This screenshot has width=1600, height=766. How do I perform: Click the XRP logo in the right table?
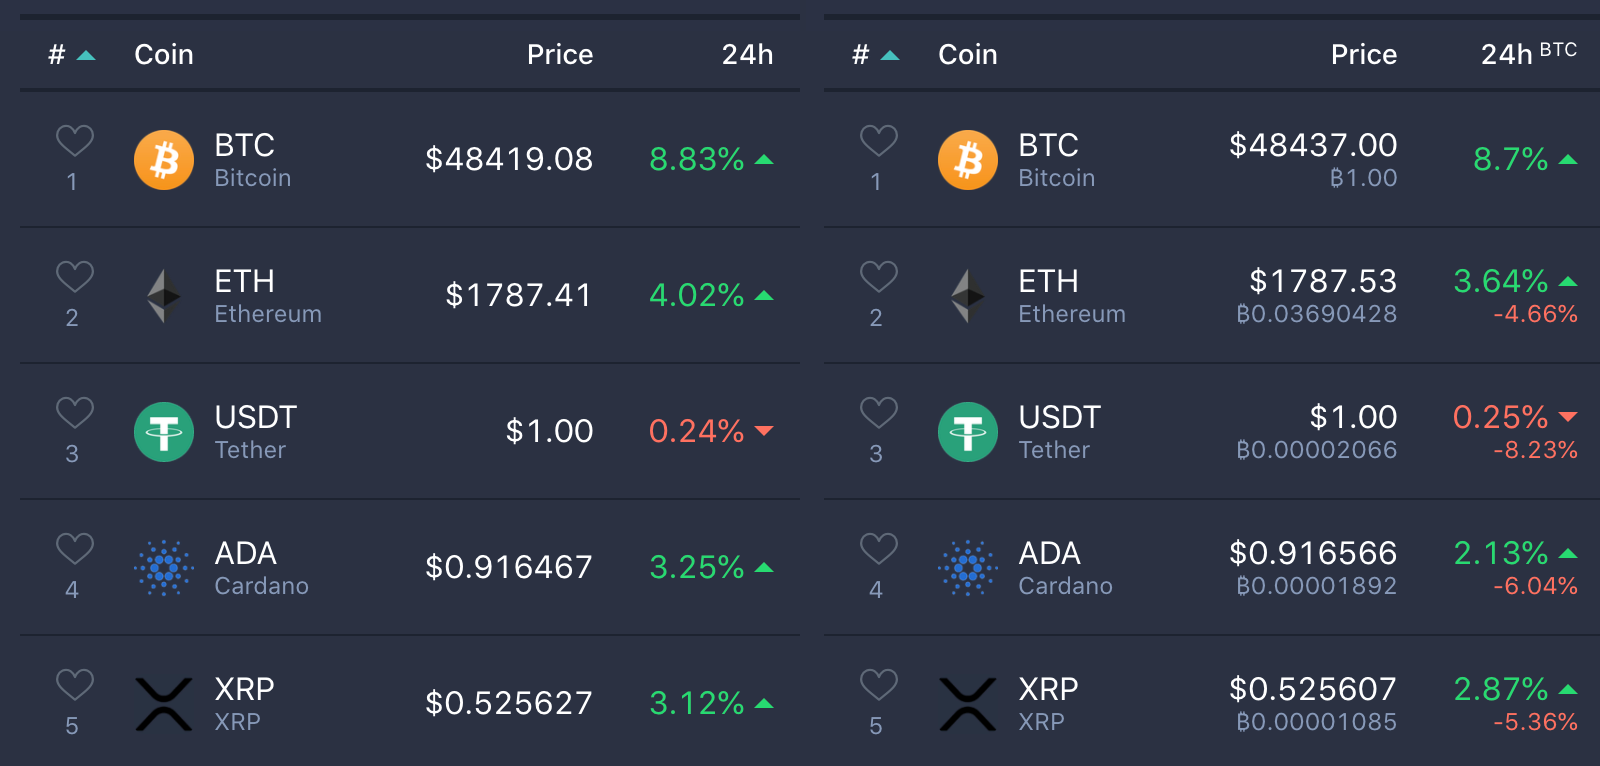pyautogui.click(x=968, y=704)
